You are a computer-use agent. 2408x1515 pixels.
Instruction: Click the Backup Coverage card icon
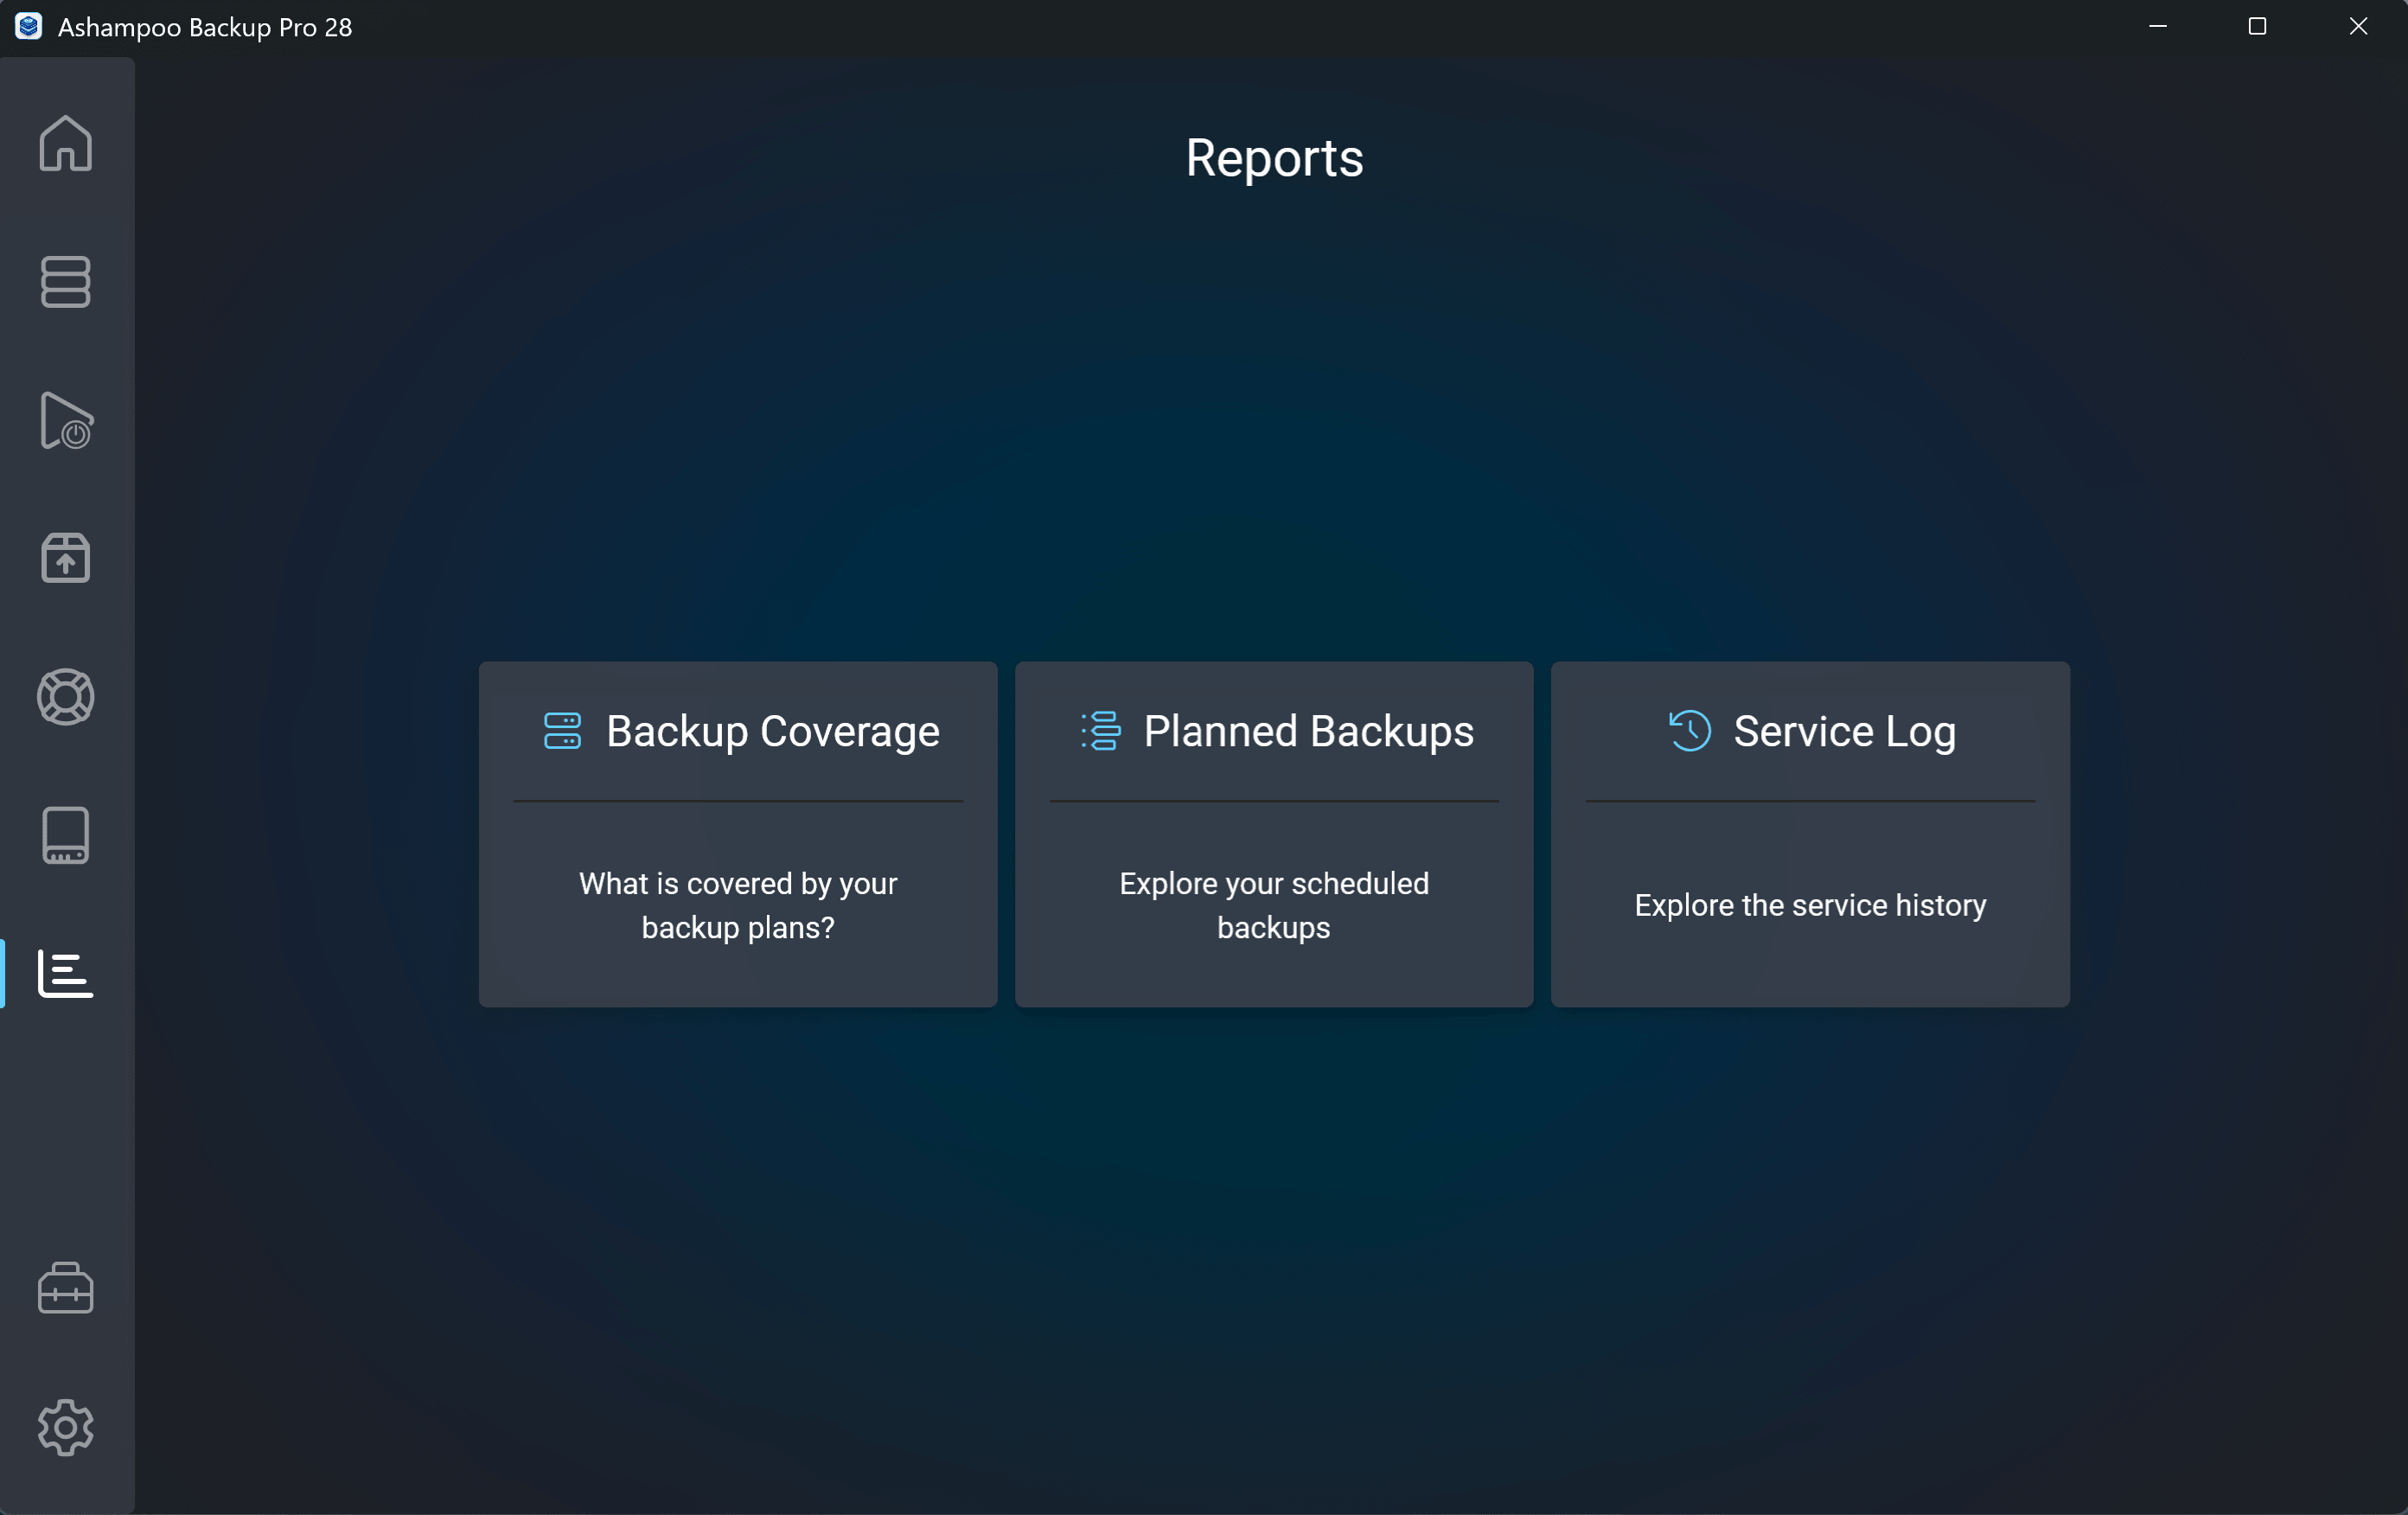(562, 731)
